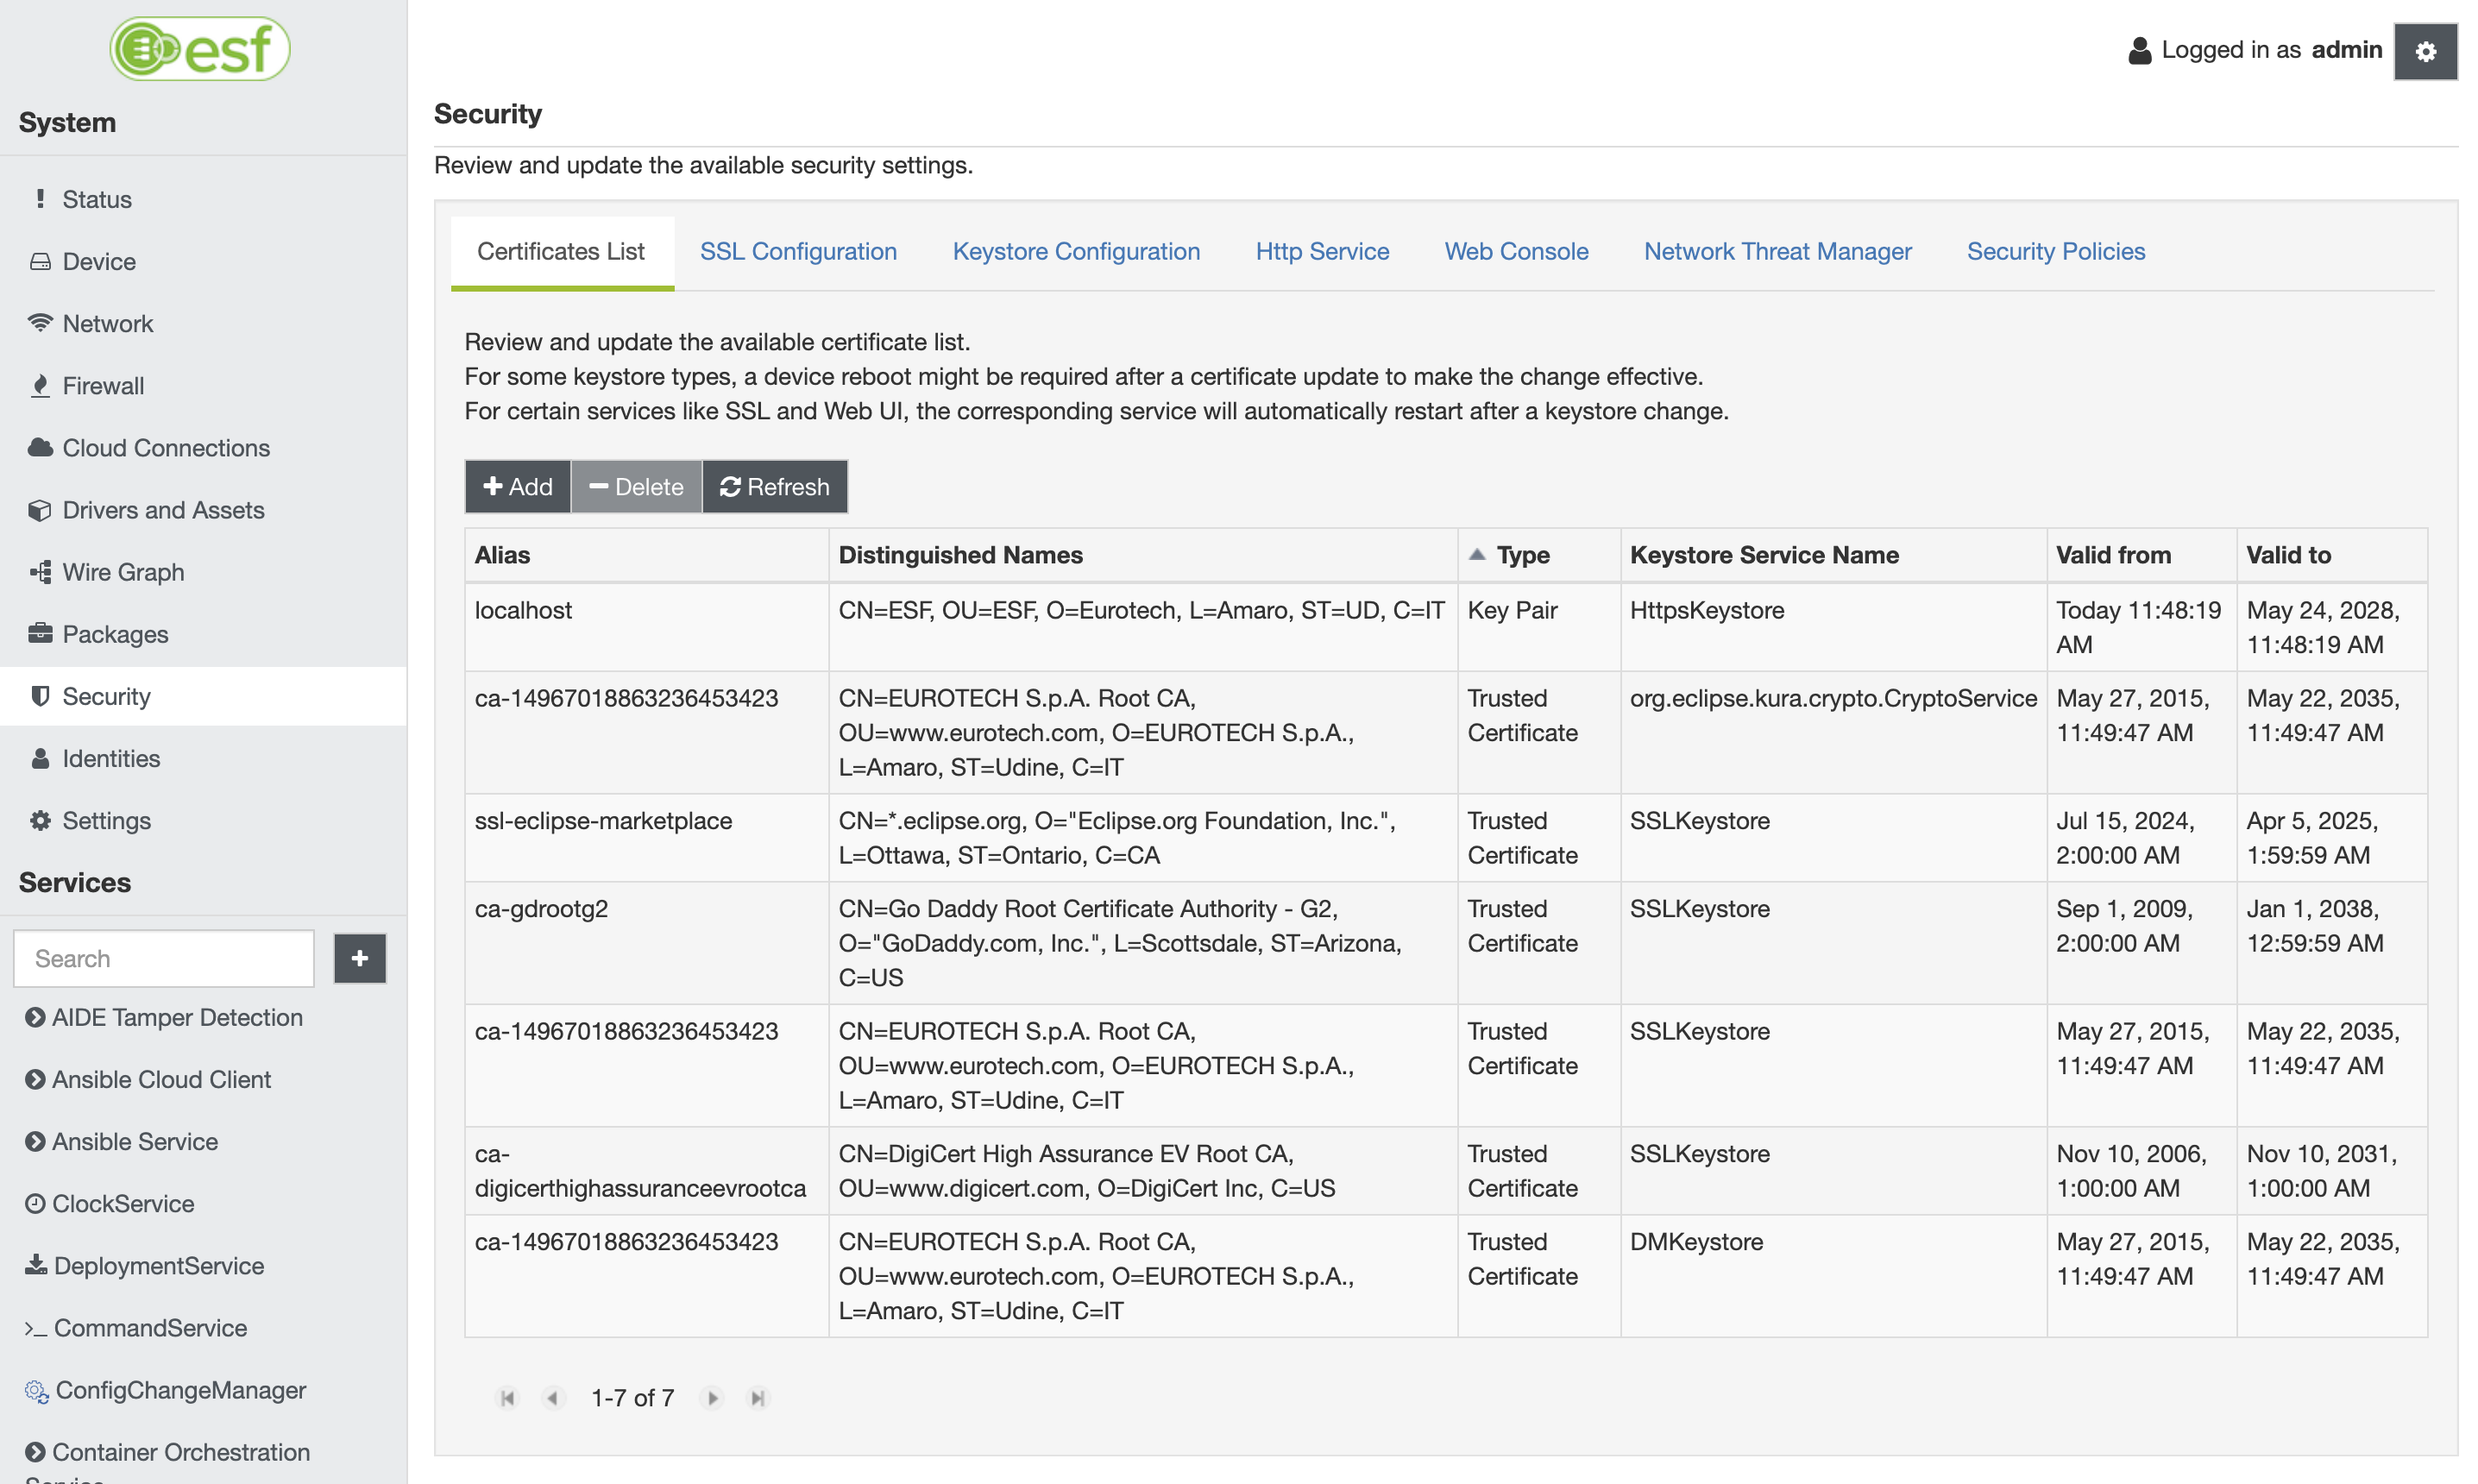This screenshot has width=2478, height=1484.
Task: Click the ESF logo
Action: coord(200,48)
